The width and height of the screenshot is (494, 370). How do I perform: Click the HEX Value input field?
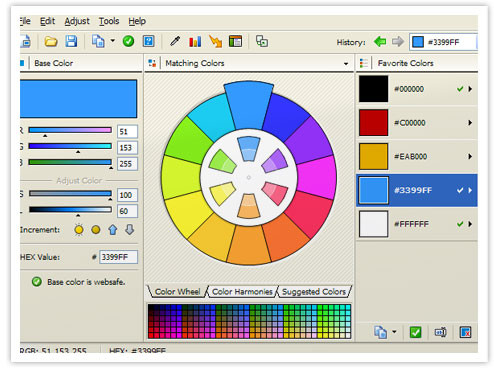[118, 257]
